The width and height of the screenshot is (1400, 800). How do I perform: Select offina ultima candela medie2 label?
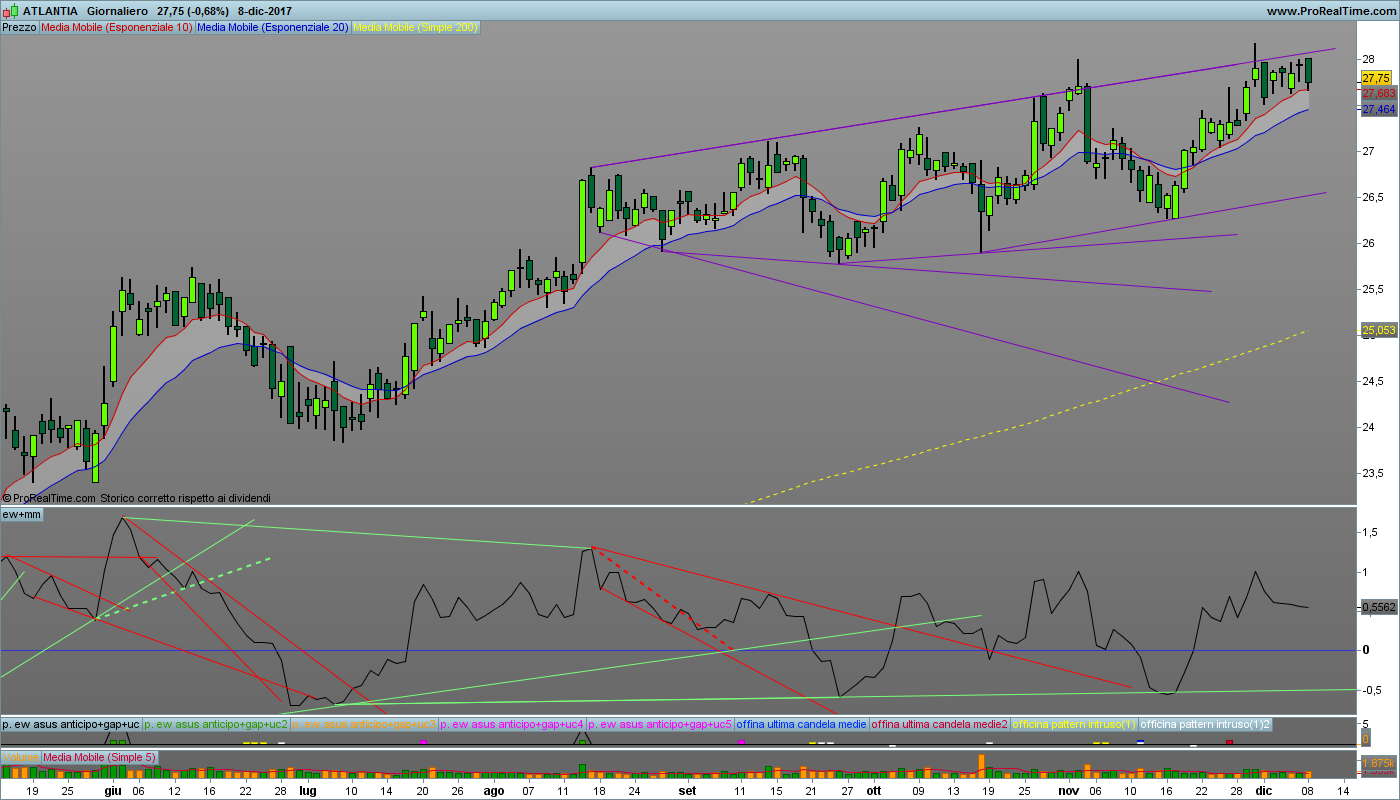click(940, 723)
